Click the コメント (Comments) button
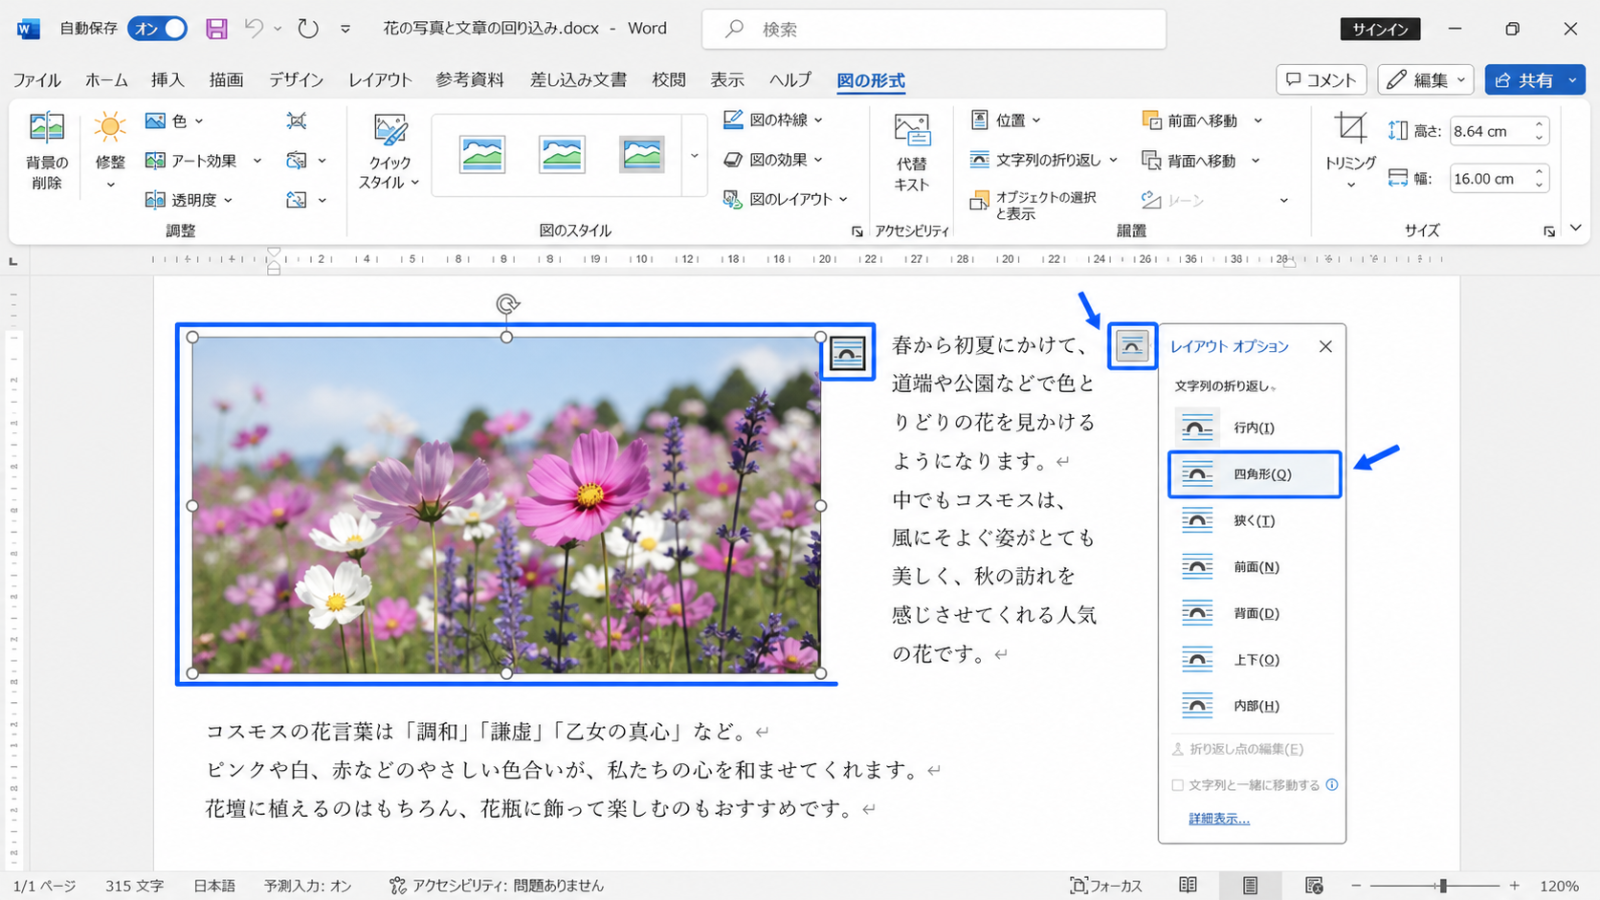 coord(1322,80)
